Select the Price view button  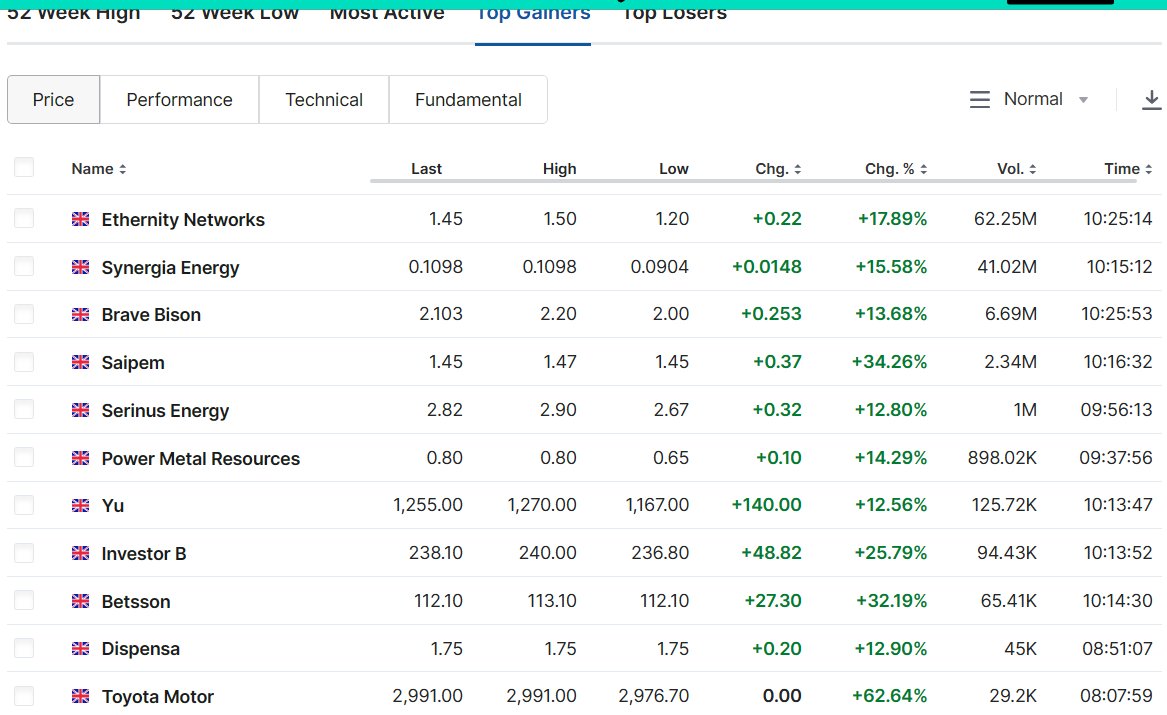click(54, 100)
